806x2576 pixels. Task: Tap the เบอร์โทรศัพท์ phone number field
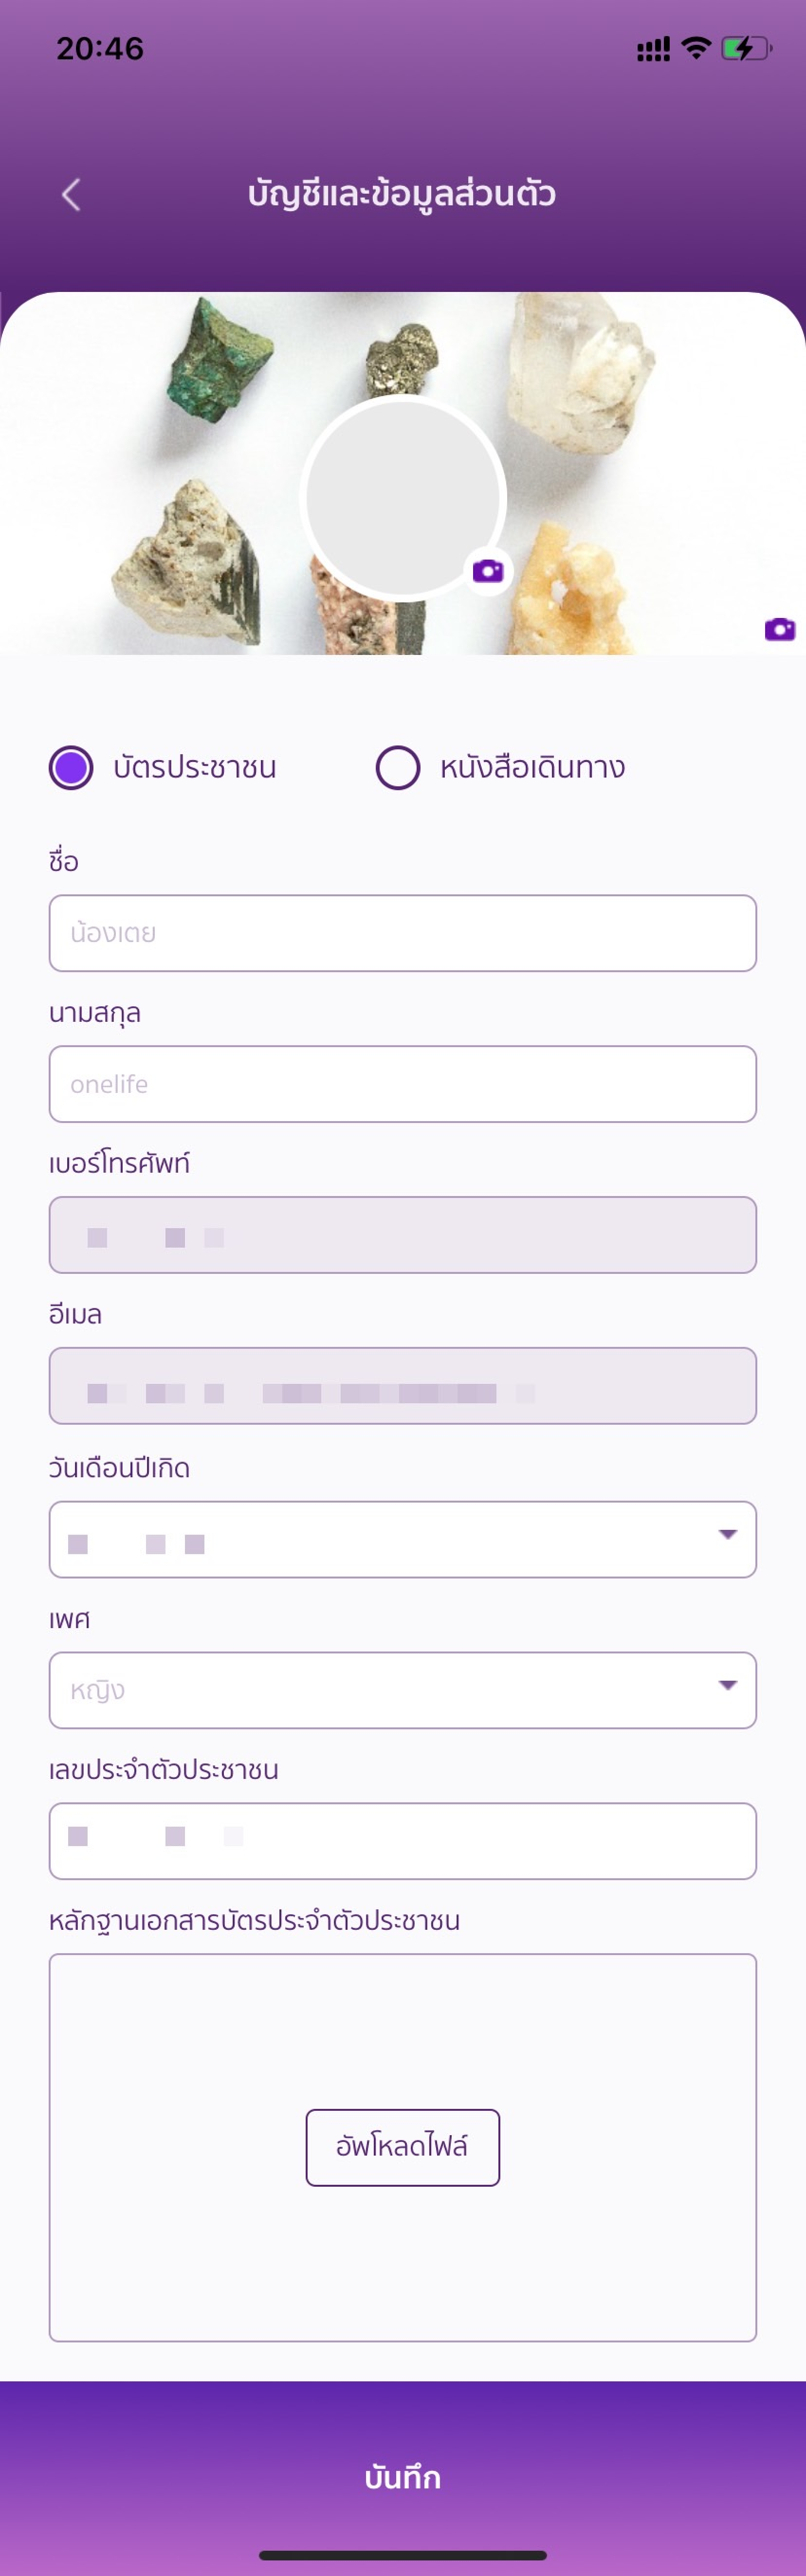coord(402,1235)
